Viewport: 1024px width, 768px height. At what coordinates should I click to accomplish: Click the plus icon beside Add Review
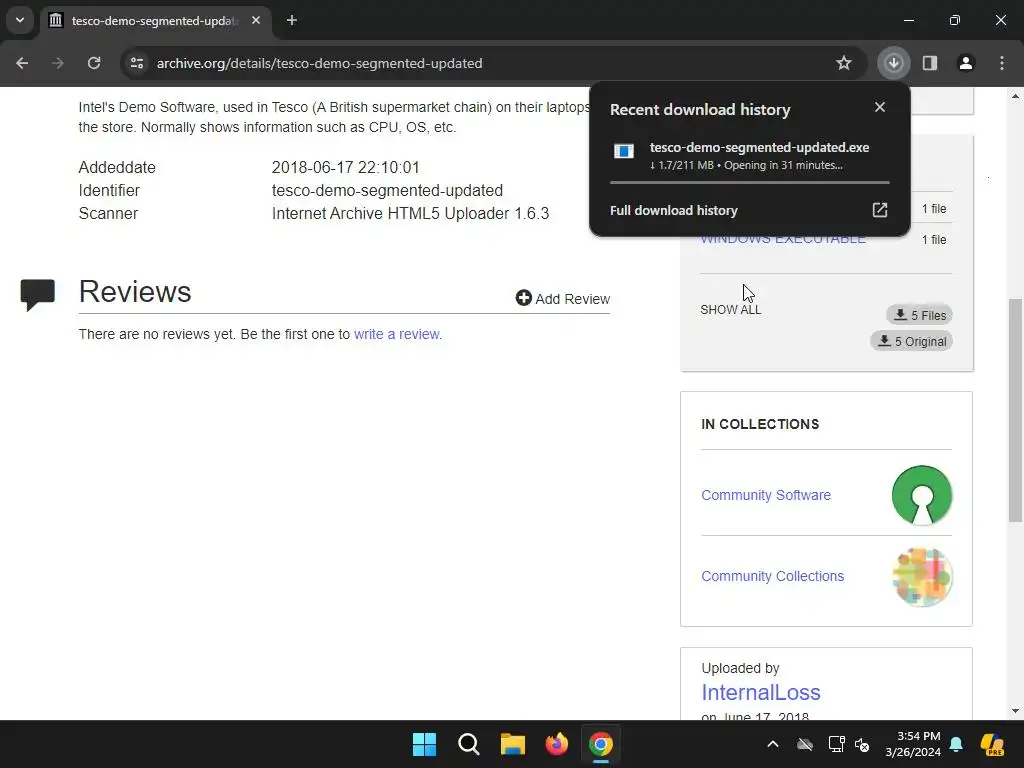[523, 298]
